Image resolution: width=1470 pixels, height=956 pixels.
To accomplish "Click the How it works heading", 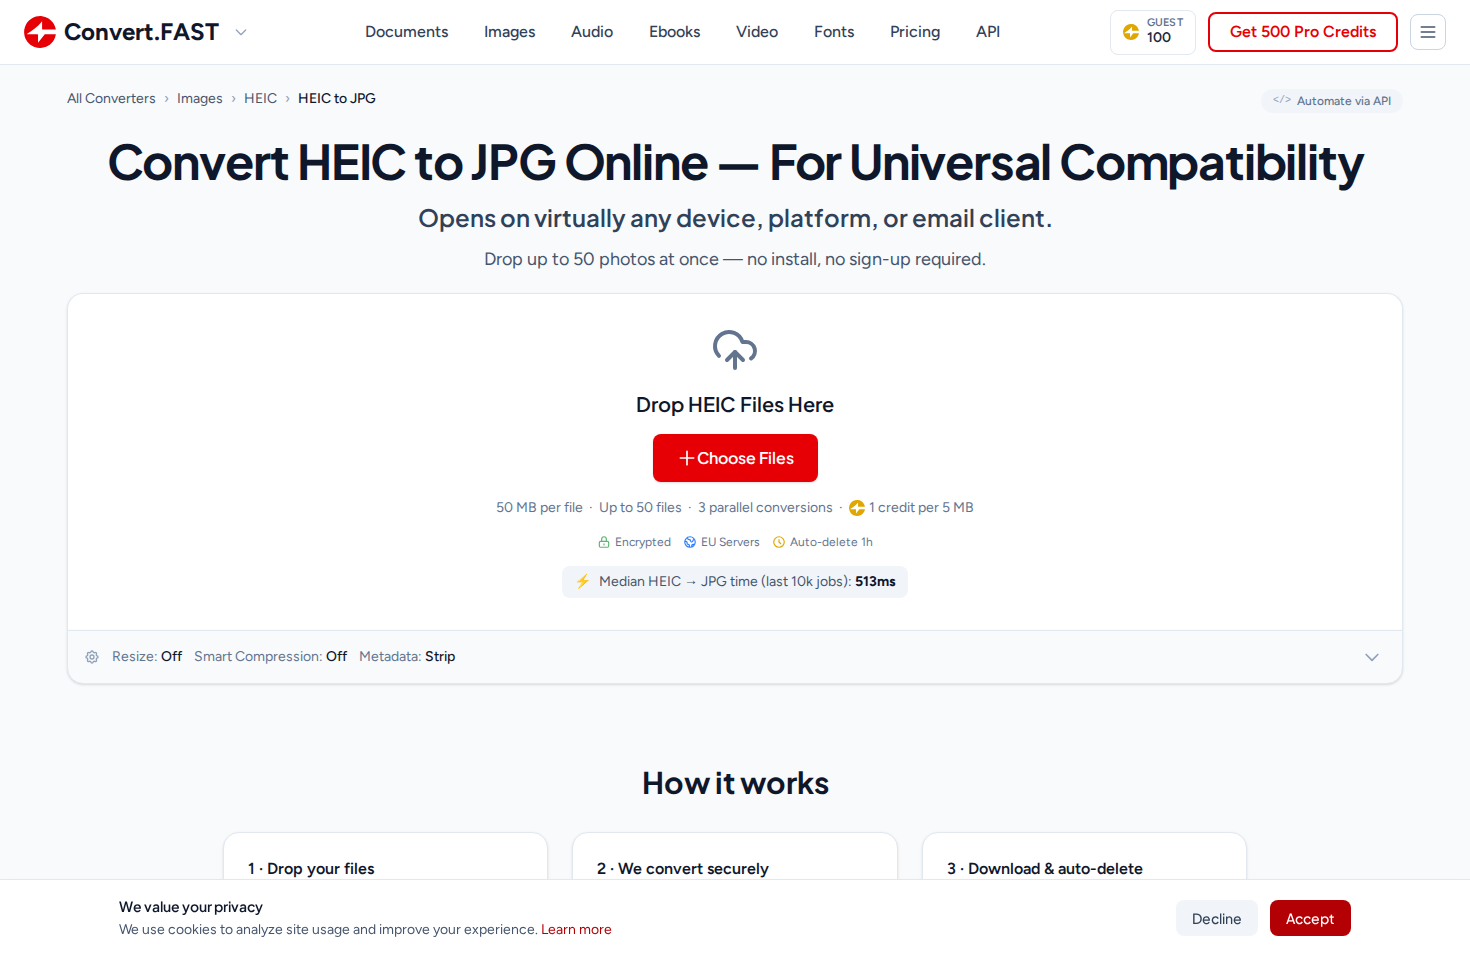I will click(735, 783).
